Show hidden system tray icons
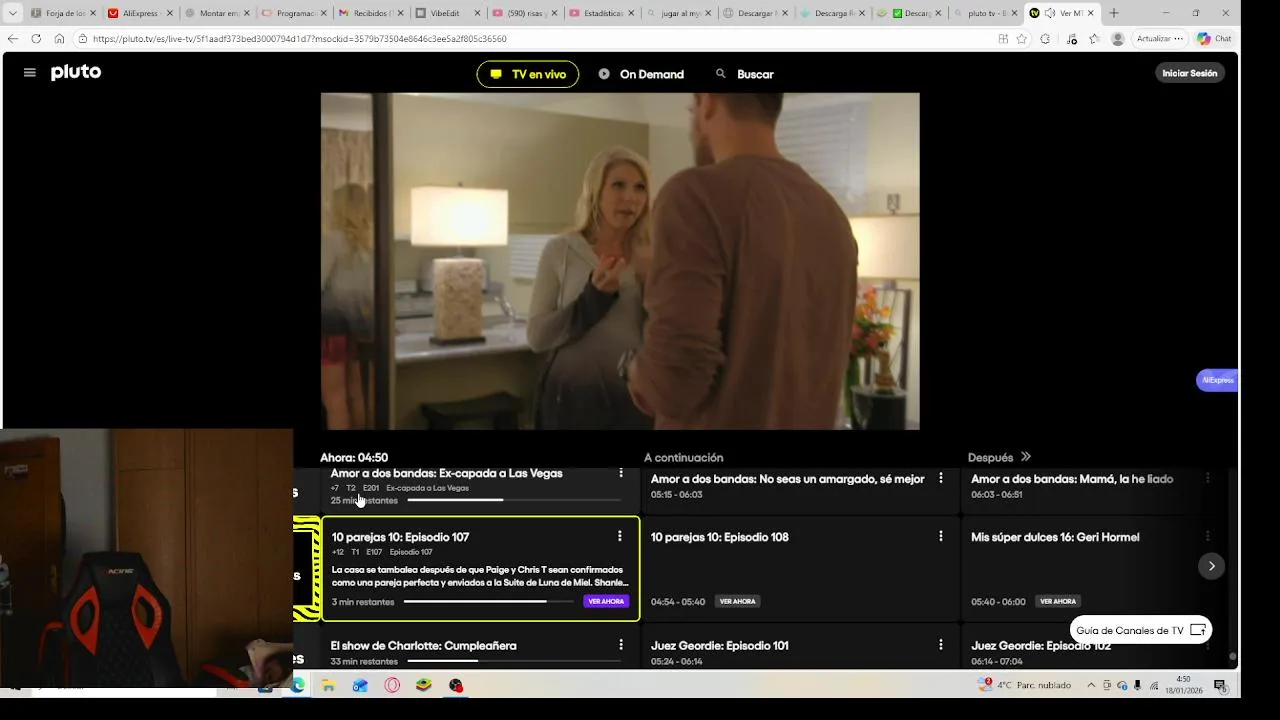The image size is (1280, 720). (x=1091, y=685)
